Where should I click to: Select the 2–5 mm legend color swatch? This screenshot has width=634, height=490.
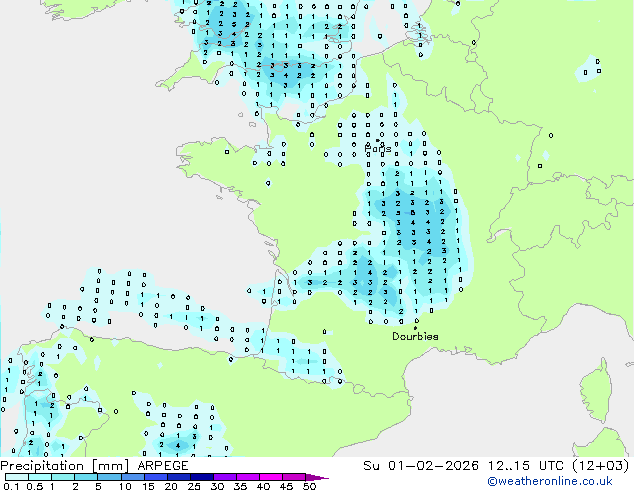click(86, 477)
